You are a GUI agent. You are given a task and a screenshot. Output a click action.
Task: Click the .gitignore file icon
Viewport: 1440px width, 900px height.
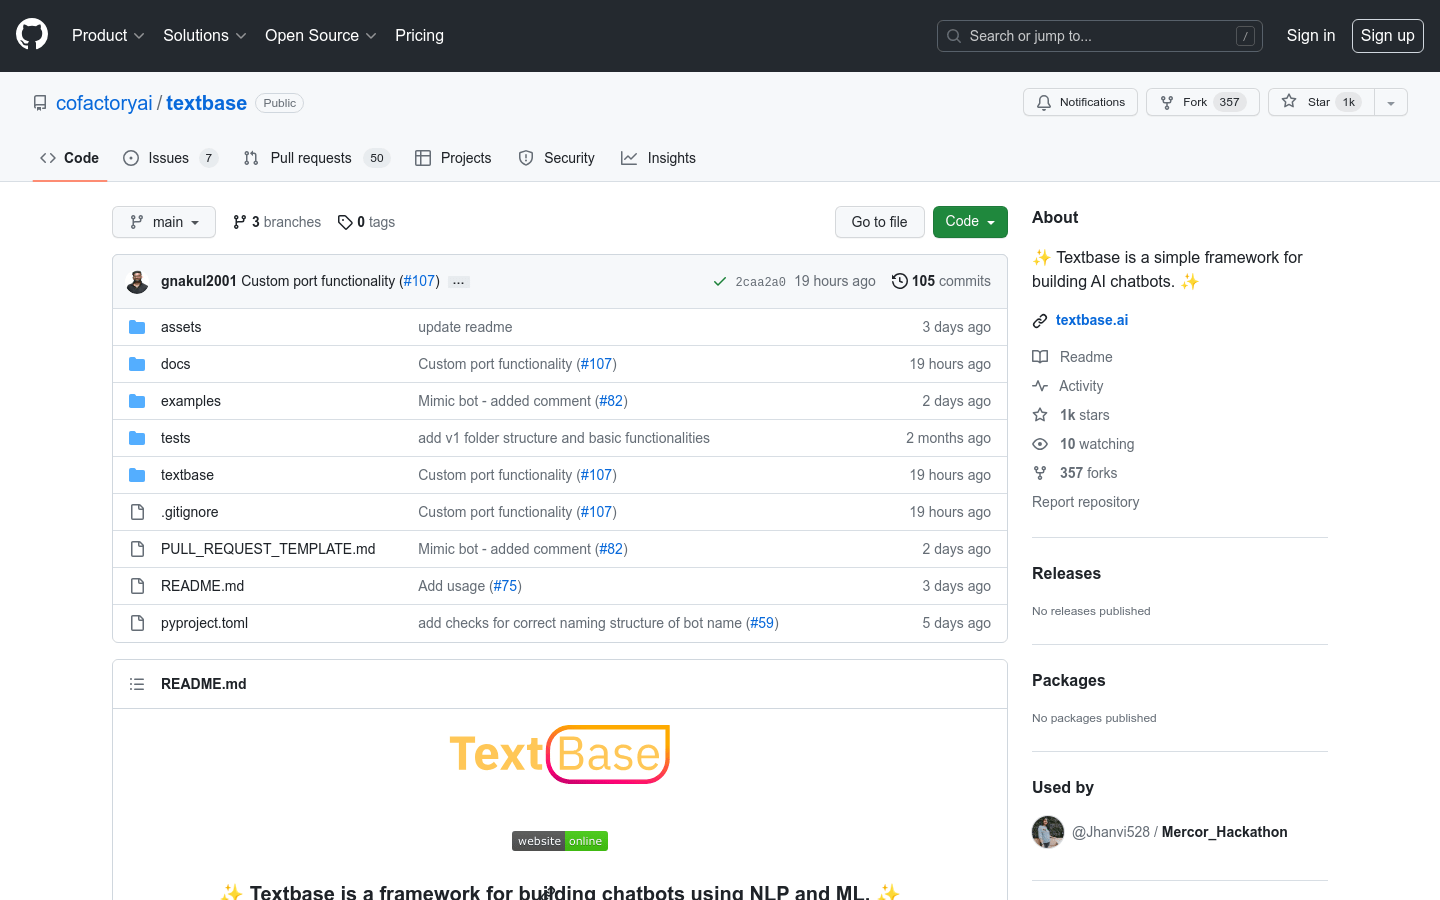point(137,512)
